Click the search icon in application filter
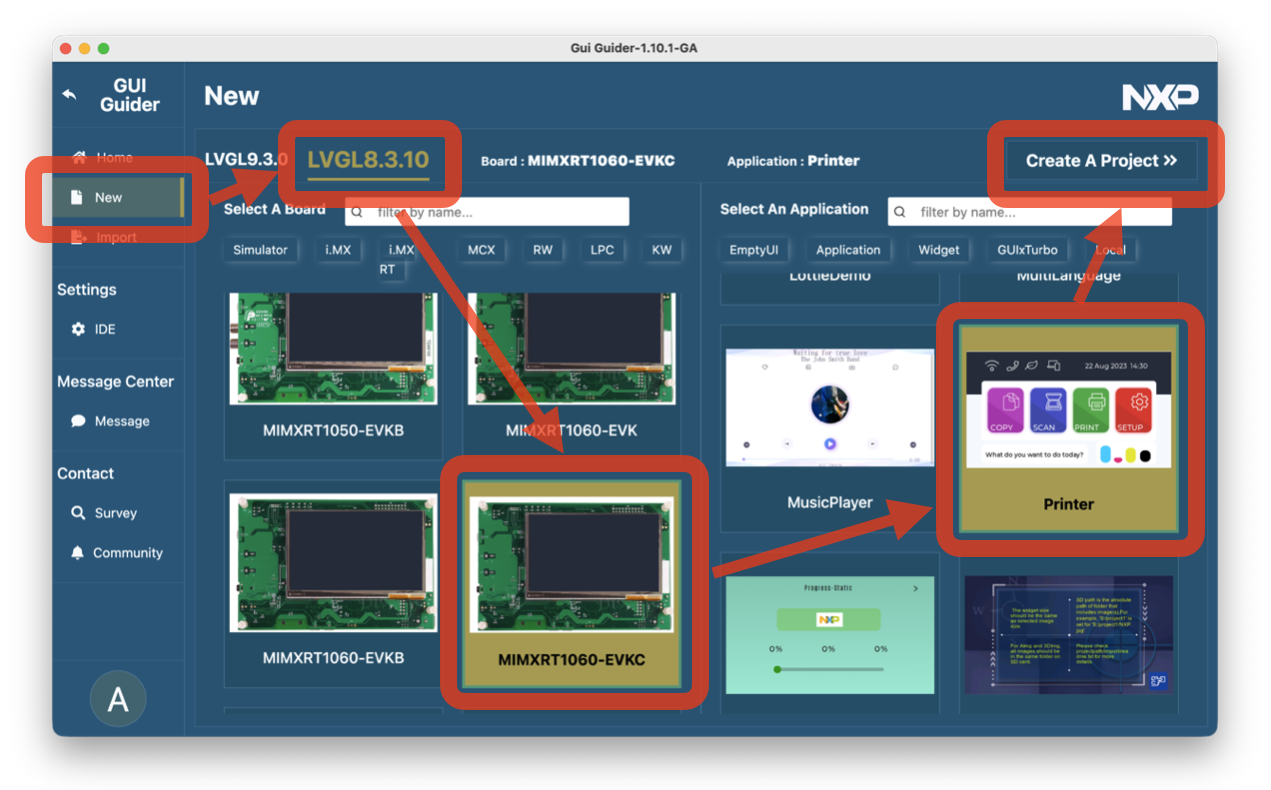The width and height of the screenshot is (1271, 790). coord(901,212)
